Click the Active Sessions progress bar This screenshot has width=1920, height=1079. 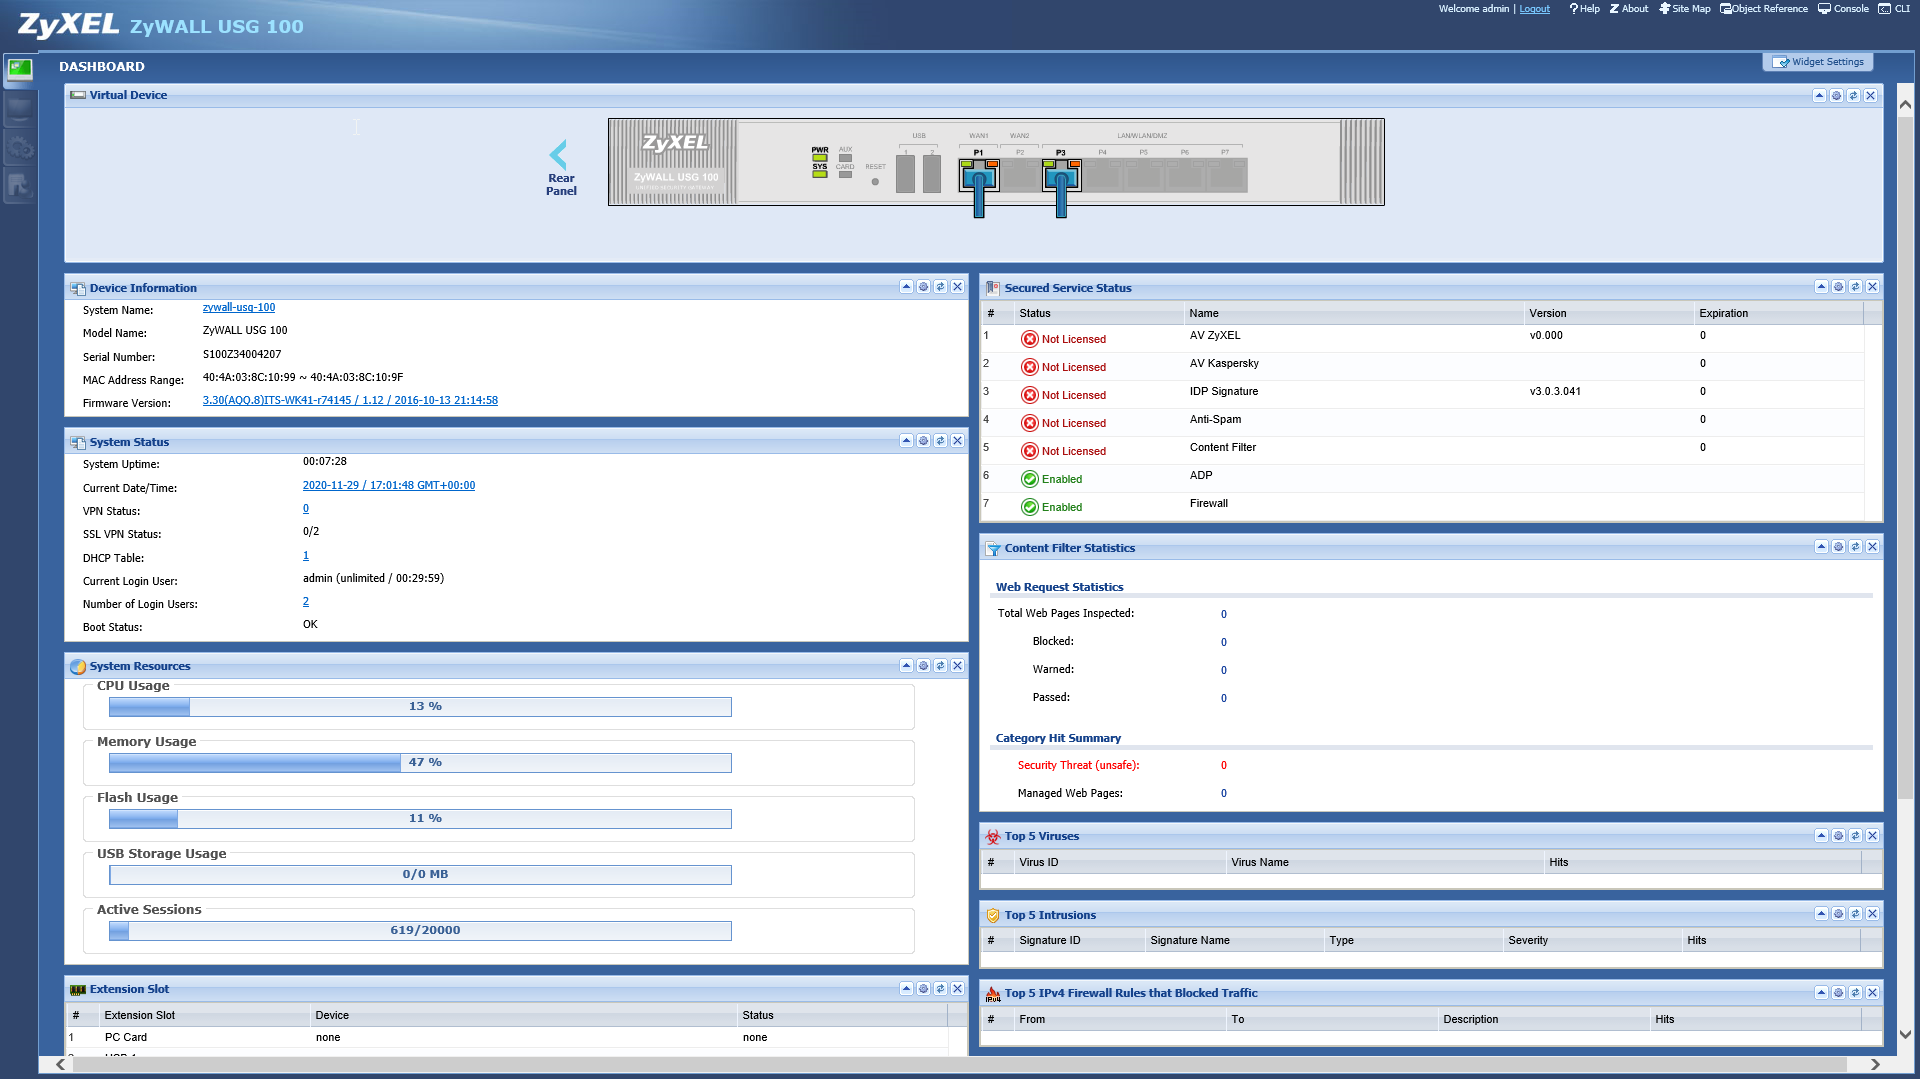coord(420,931)
